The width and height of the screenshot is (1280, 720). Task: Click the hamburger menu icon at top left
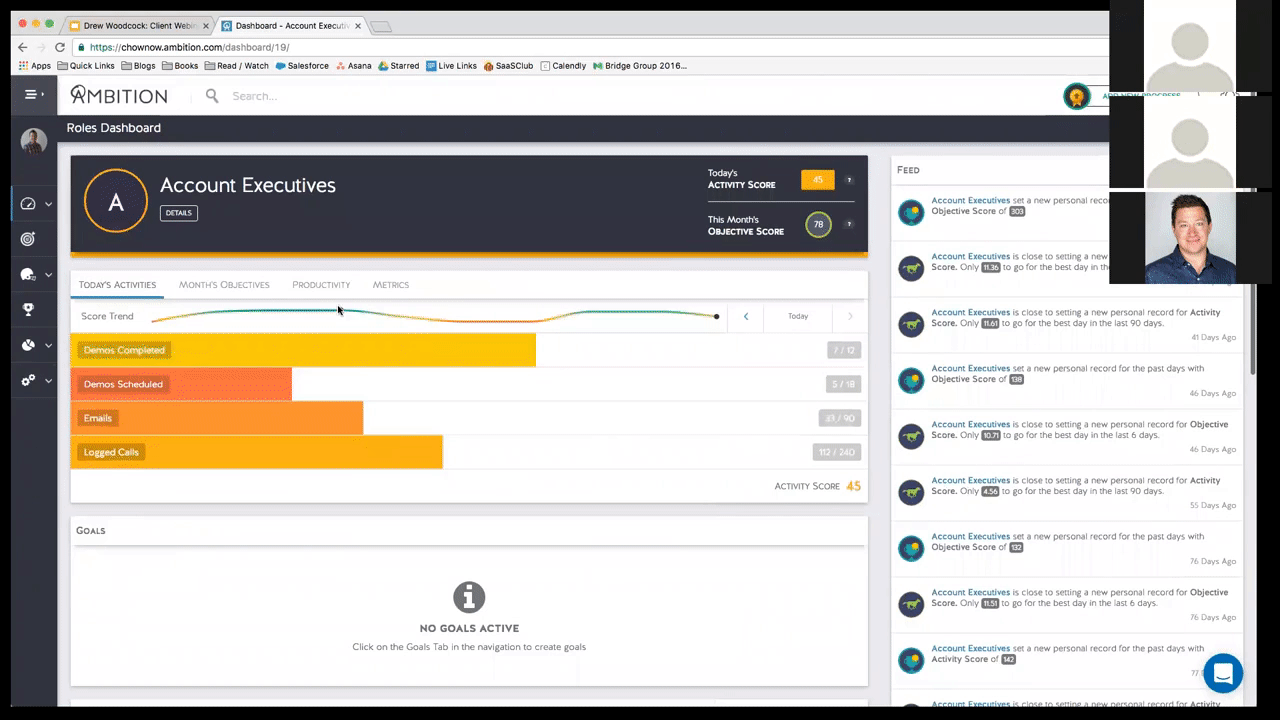point(29,93)
